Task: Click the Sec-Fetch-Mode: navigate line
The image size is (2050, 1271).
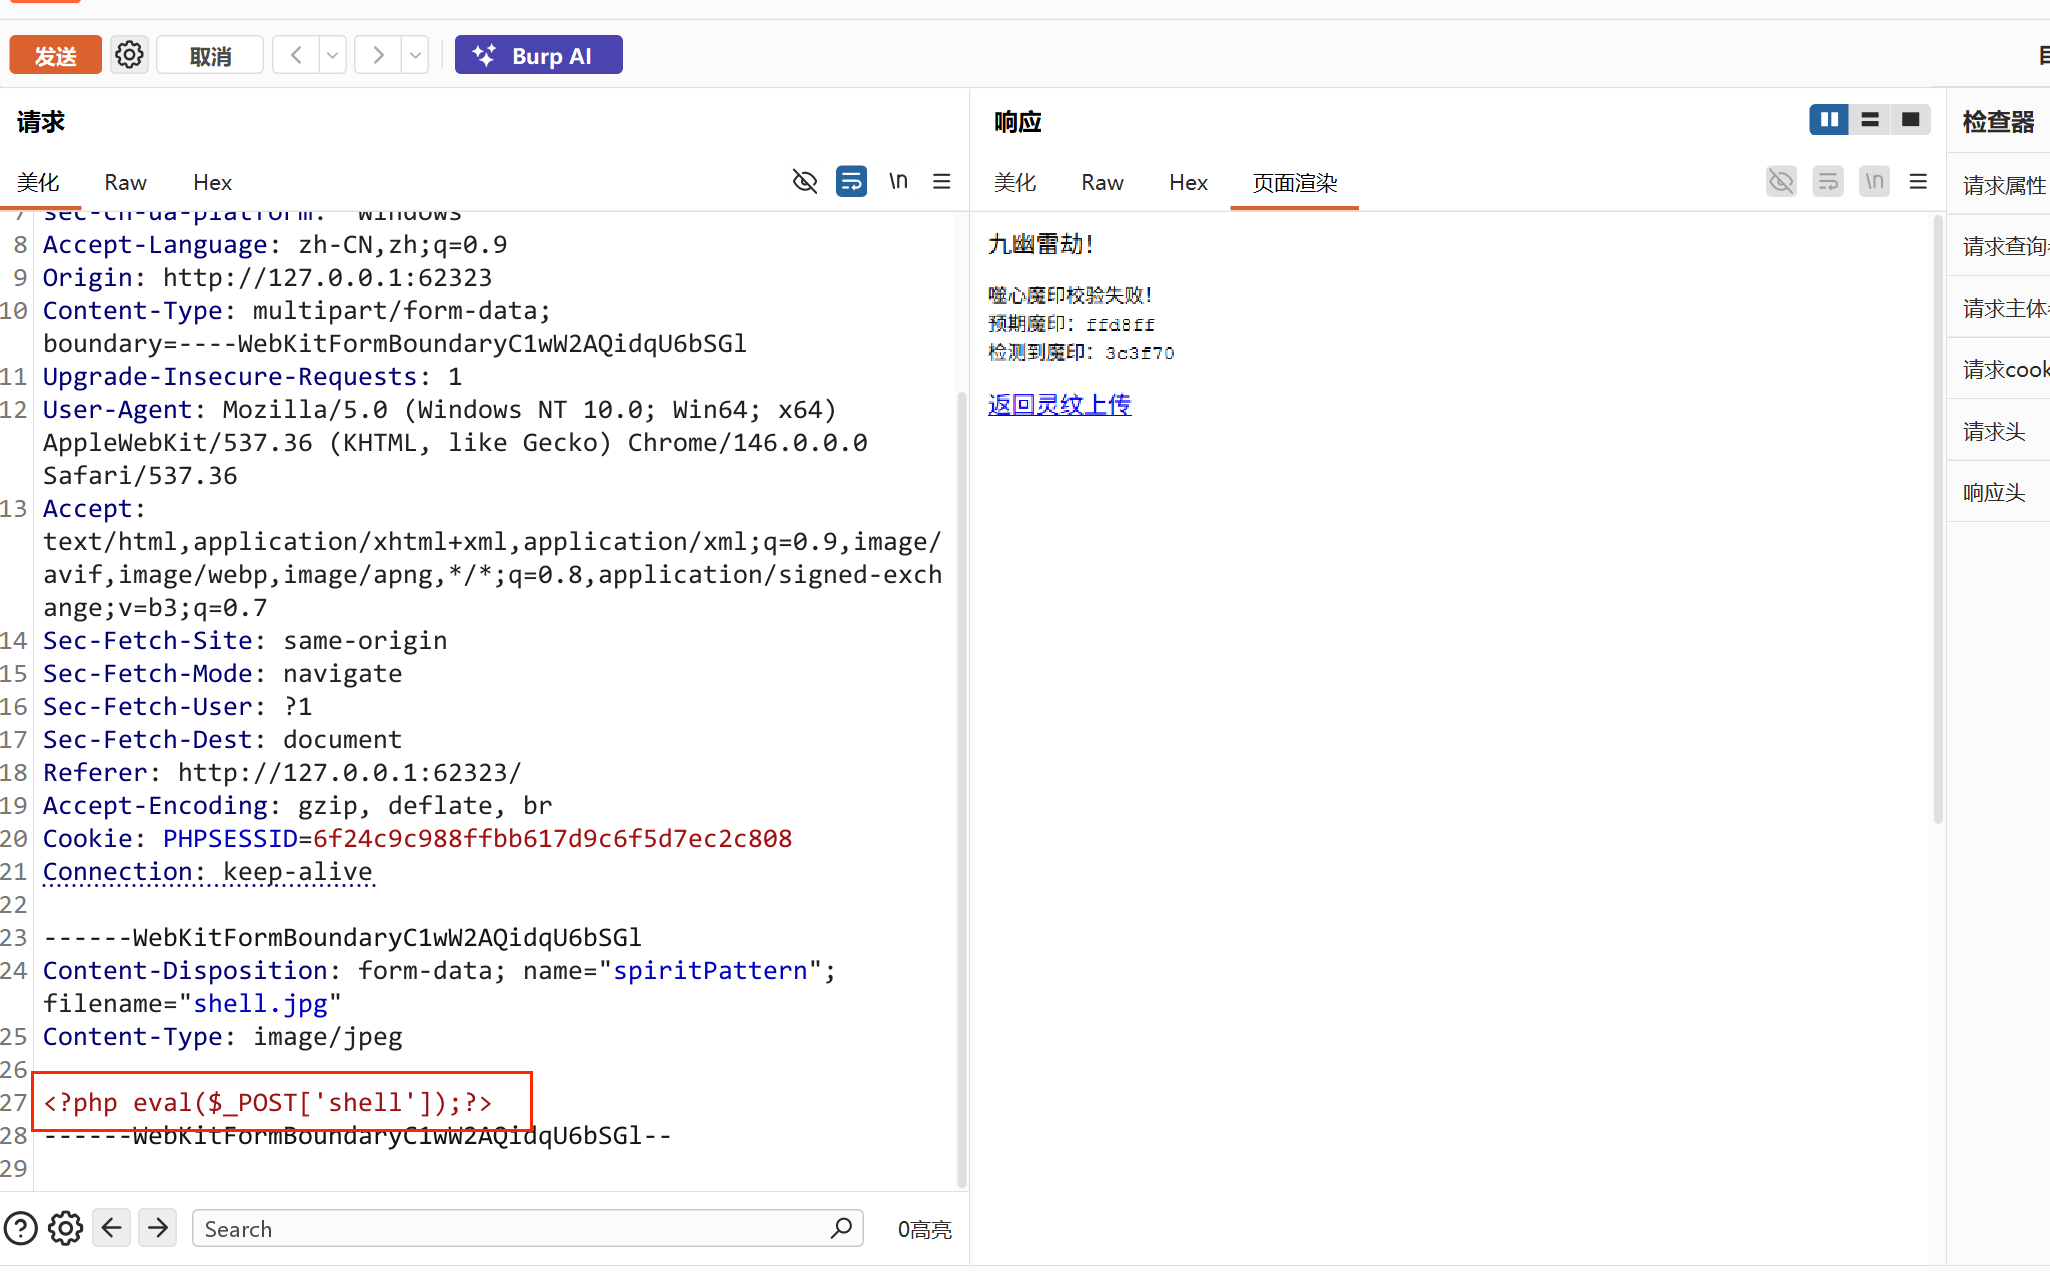Action: (x=222, y=673)
